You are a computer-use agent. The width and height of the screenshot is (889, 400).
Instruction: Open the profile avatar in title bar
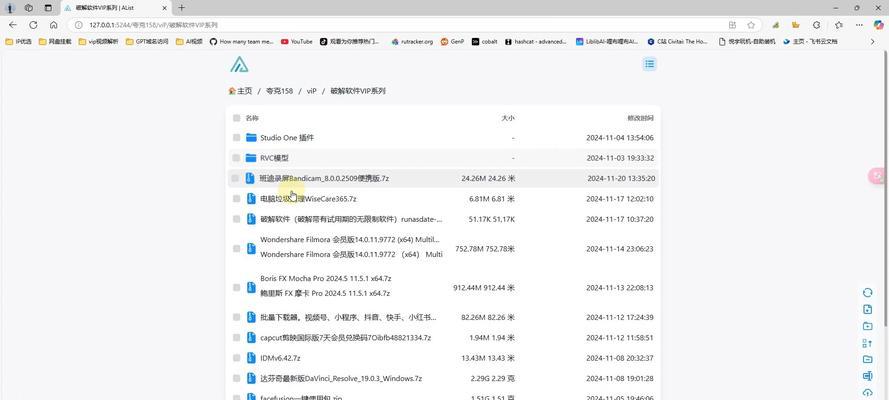(x=10, y=8)
